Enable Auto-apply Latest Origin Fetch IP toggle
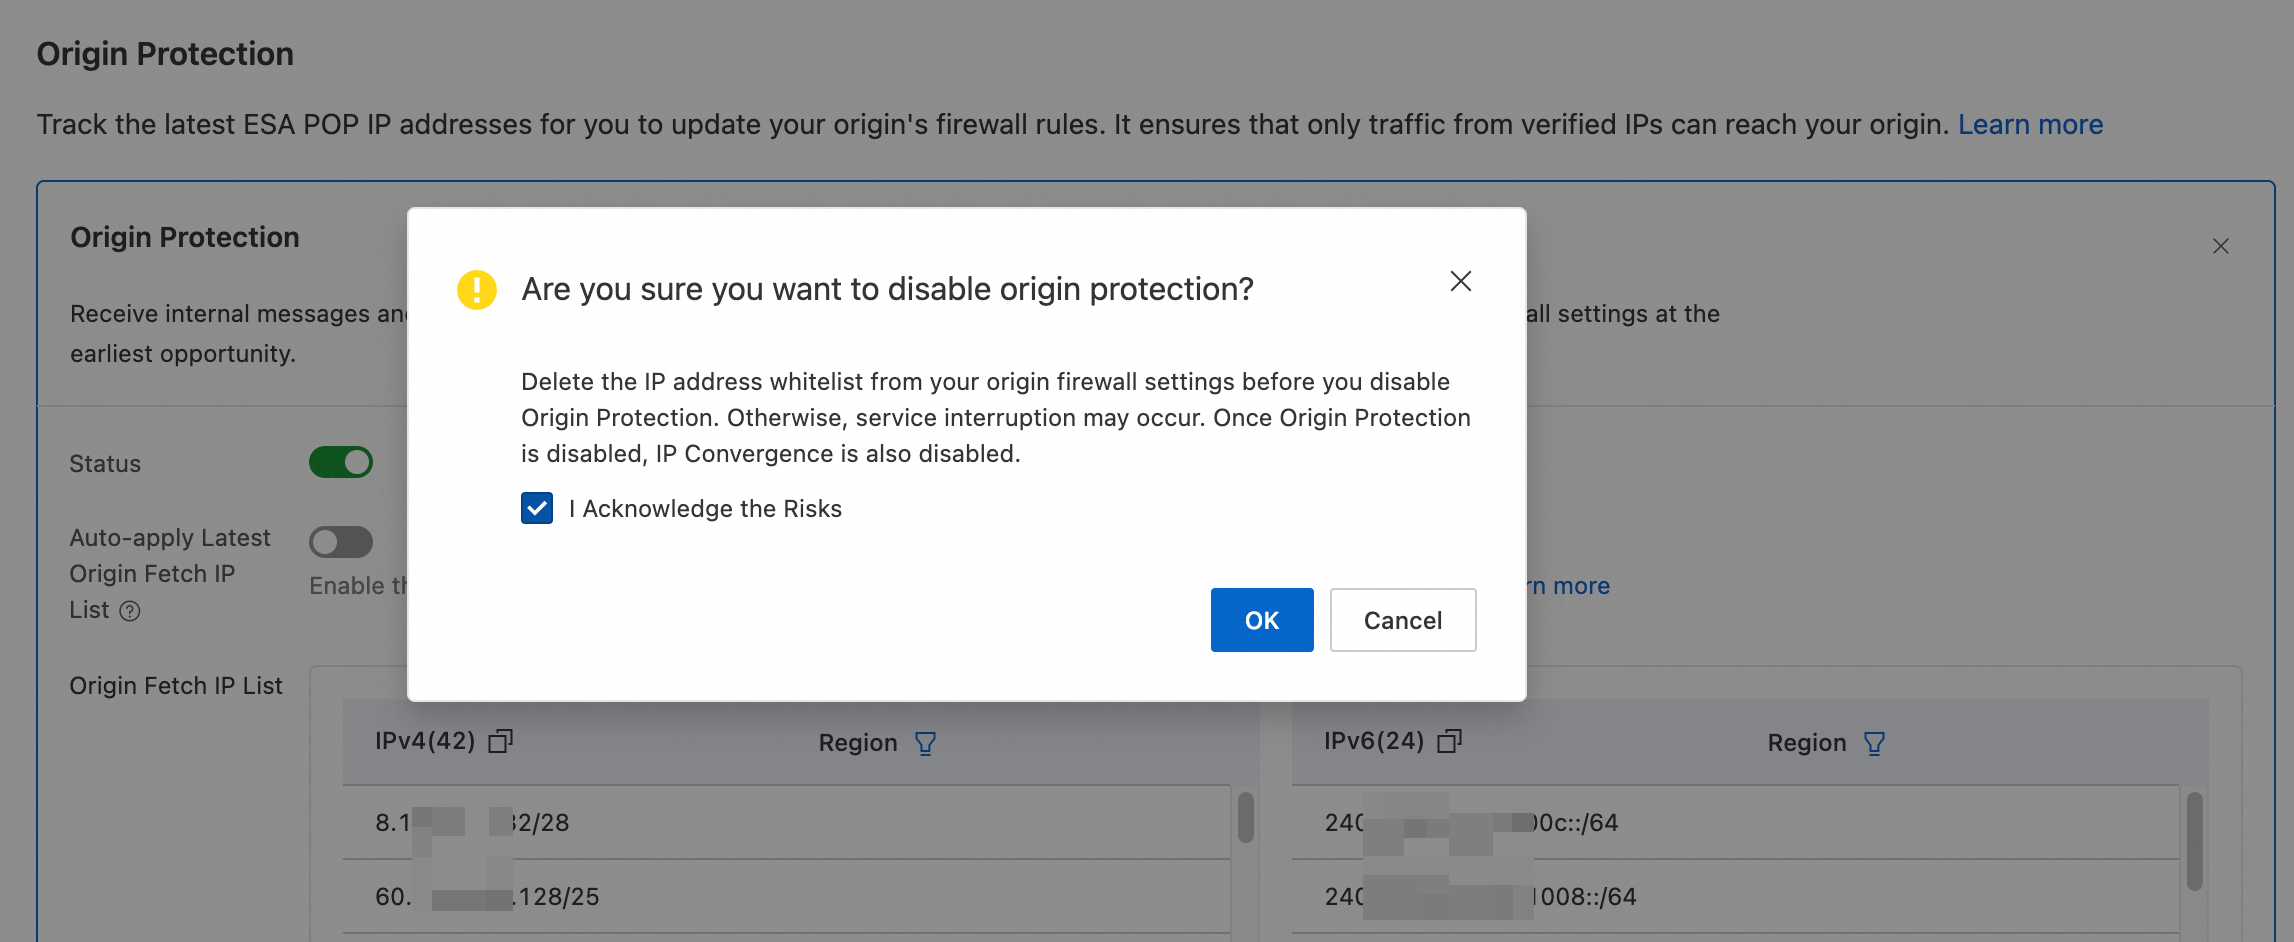 point(341,542)
